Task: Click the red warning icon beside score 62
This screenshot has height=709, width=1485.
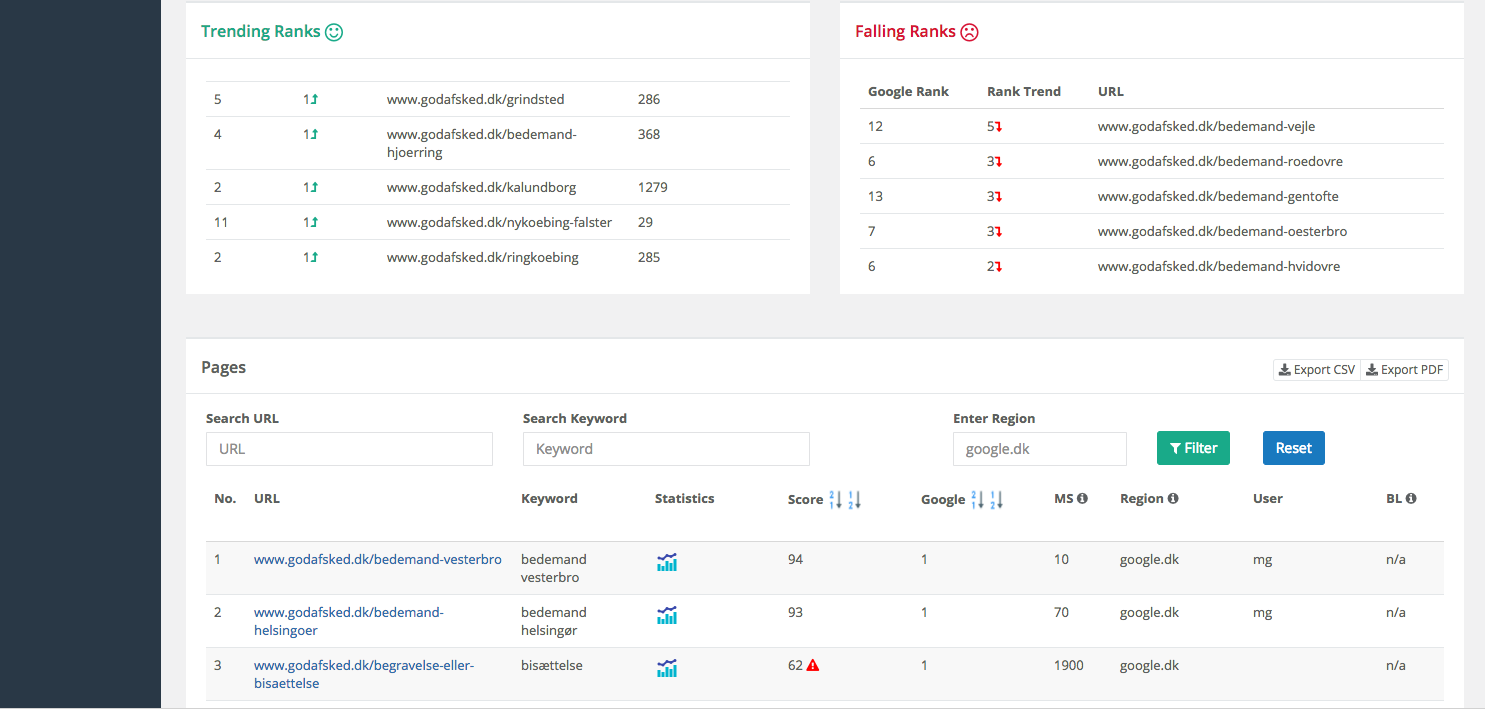Action: coord(813,666)
